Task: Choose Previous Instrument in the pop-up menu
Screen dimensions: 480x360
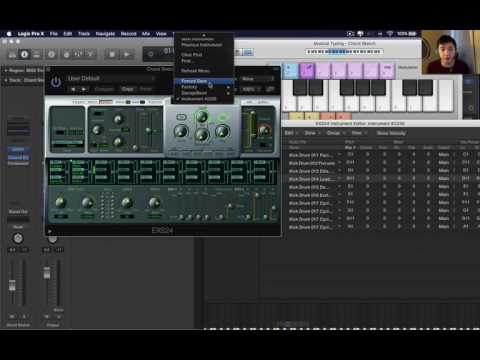Action: coord(204,45)
